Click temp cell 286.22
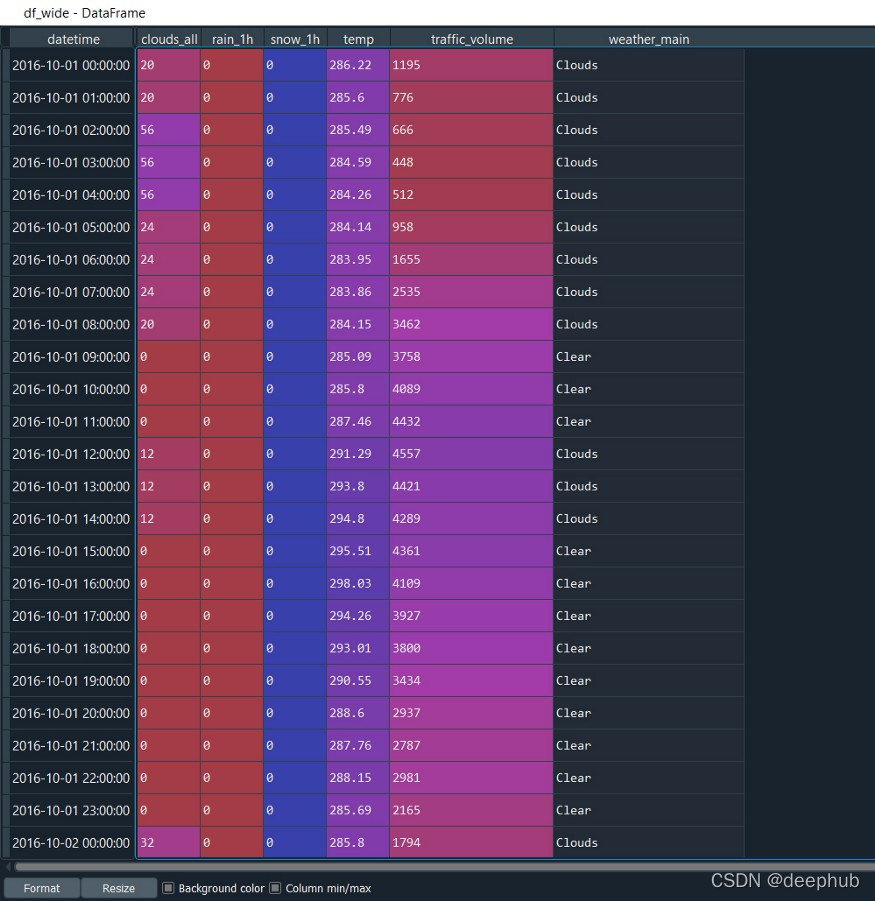875x901 pixels. pyautogui.click(x=358, y=65)
